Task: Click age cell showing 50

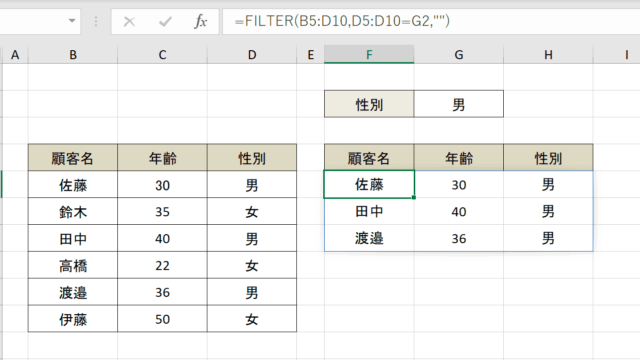Action: pyautogui.click(x=162, y=319)
